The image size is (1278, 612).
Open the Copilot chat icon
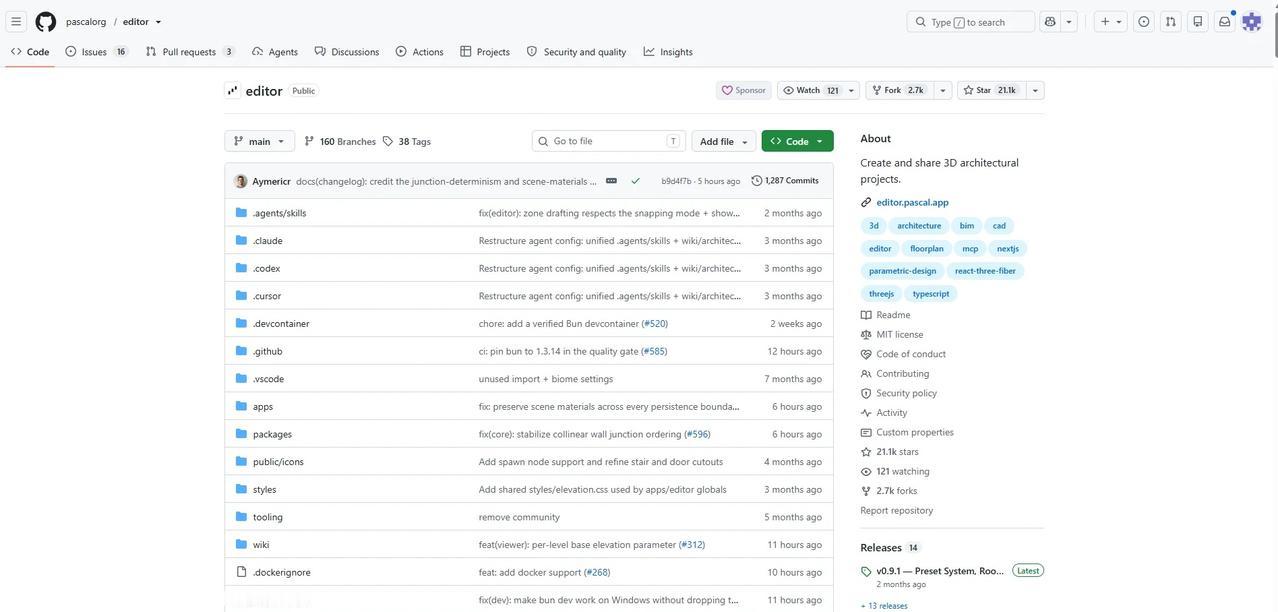[1050, 22]
